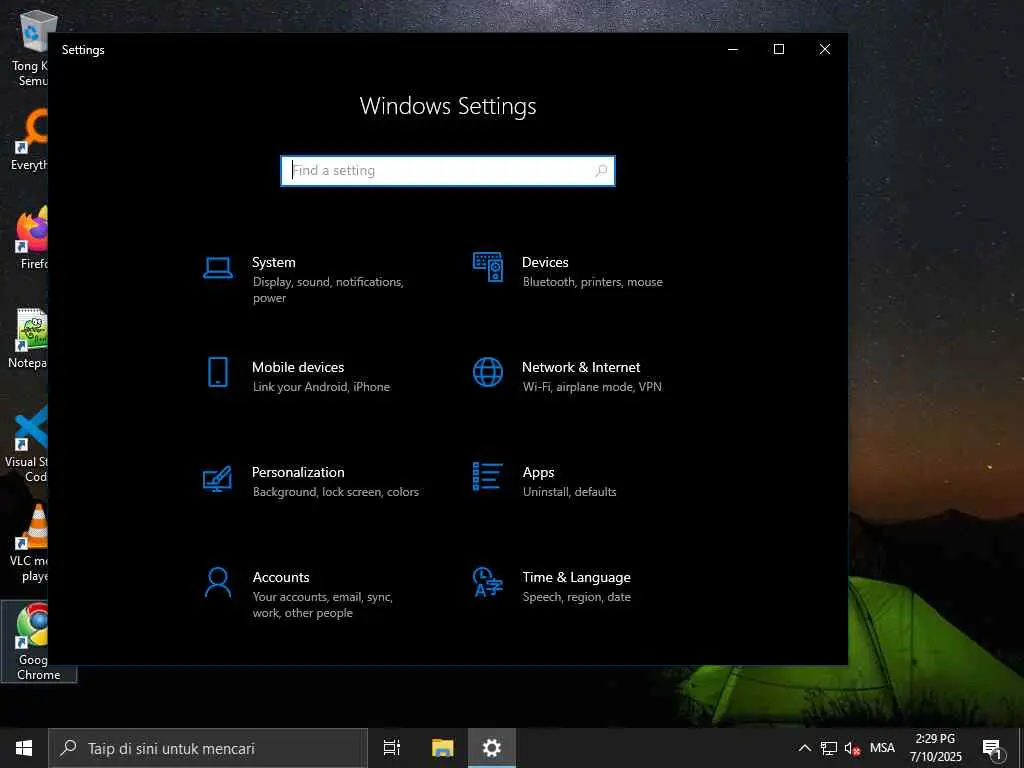Select the Notepad++ desktop shortcut

coord(28,338)
